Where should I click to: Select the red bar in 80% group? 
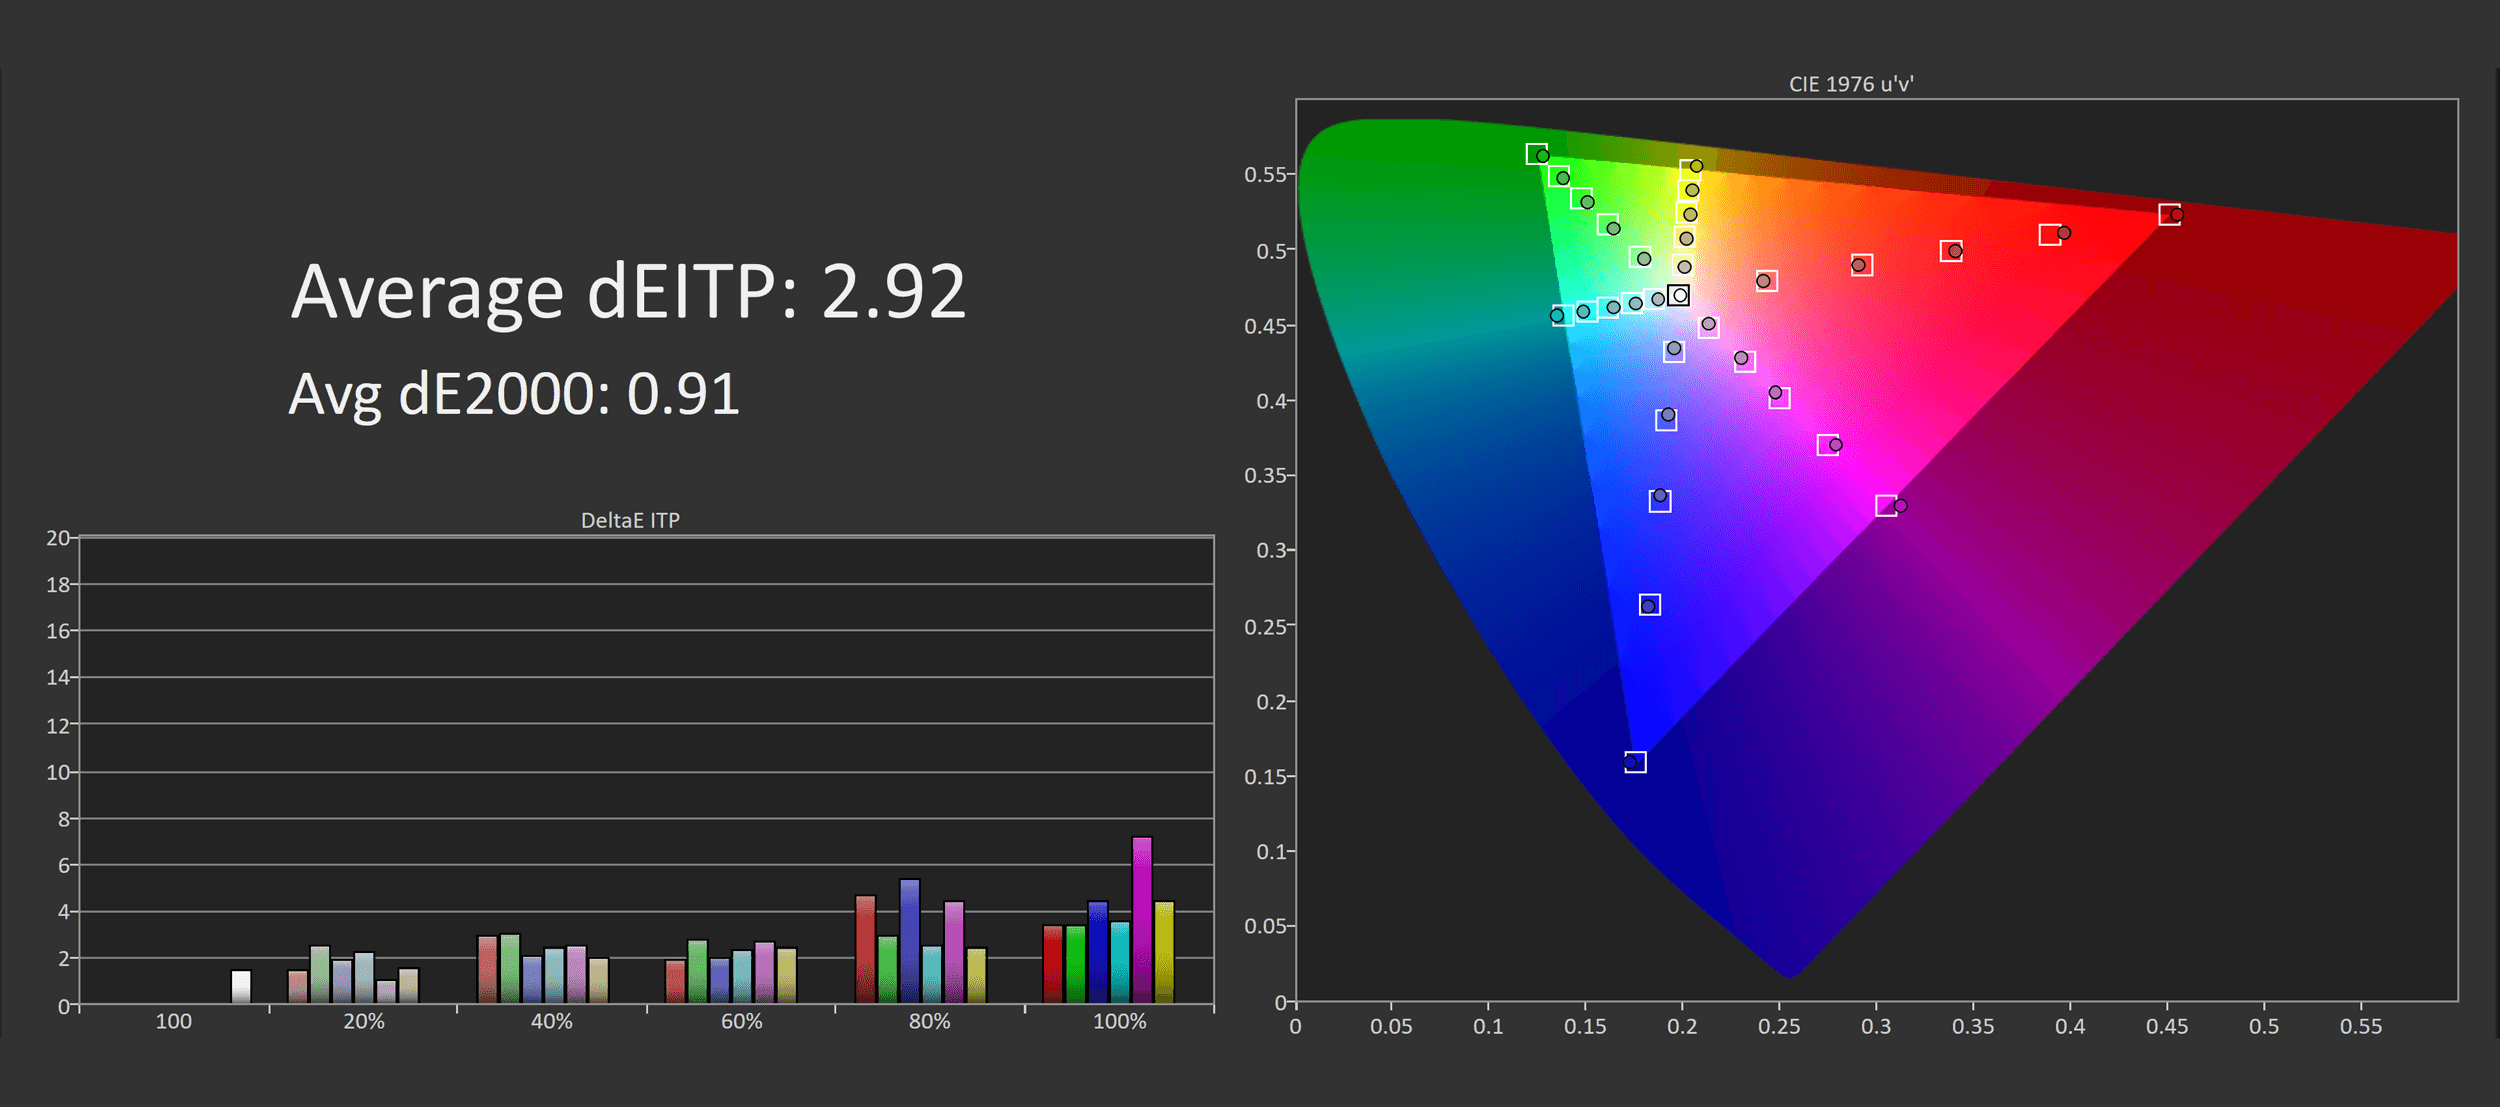tap(865, 948)
